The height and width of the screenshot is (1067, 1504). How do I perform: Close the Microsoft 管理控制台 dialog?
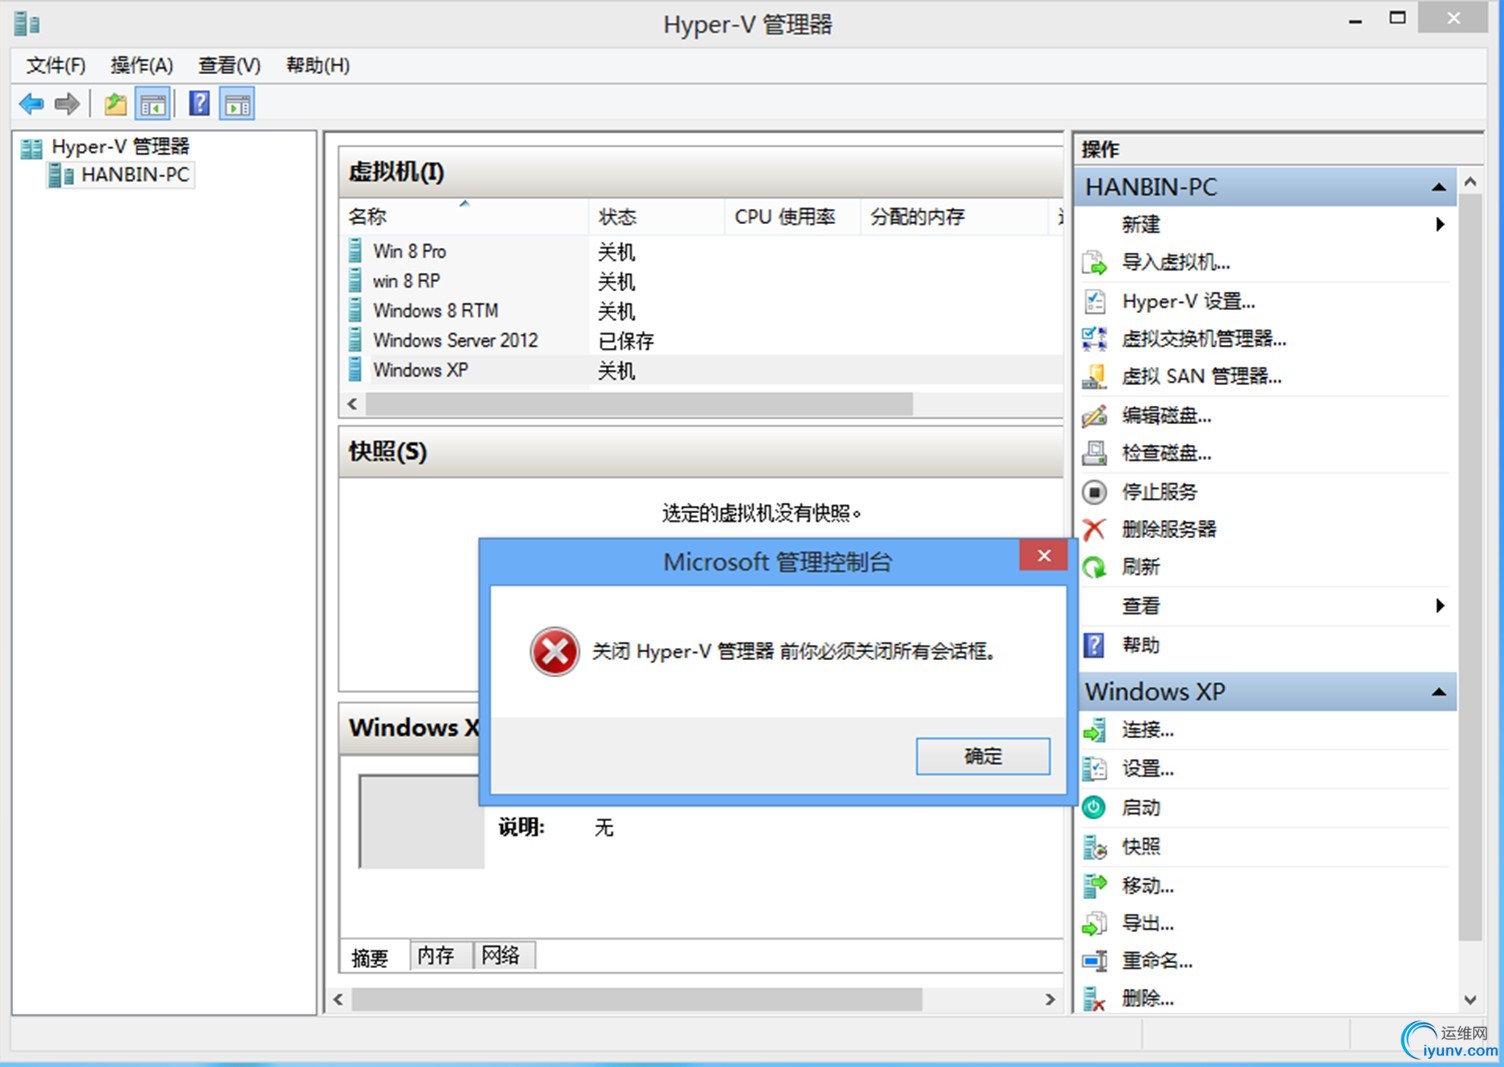(x=1043, y=556)
